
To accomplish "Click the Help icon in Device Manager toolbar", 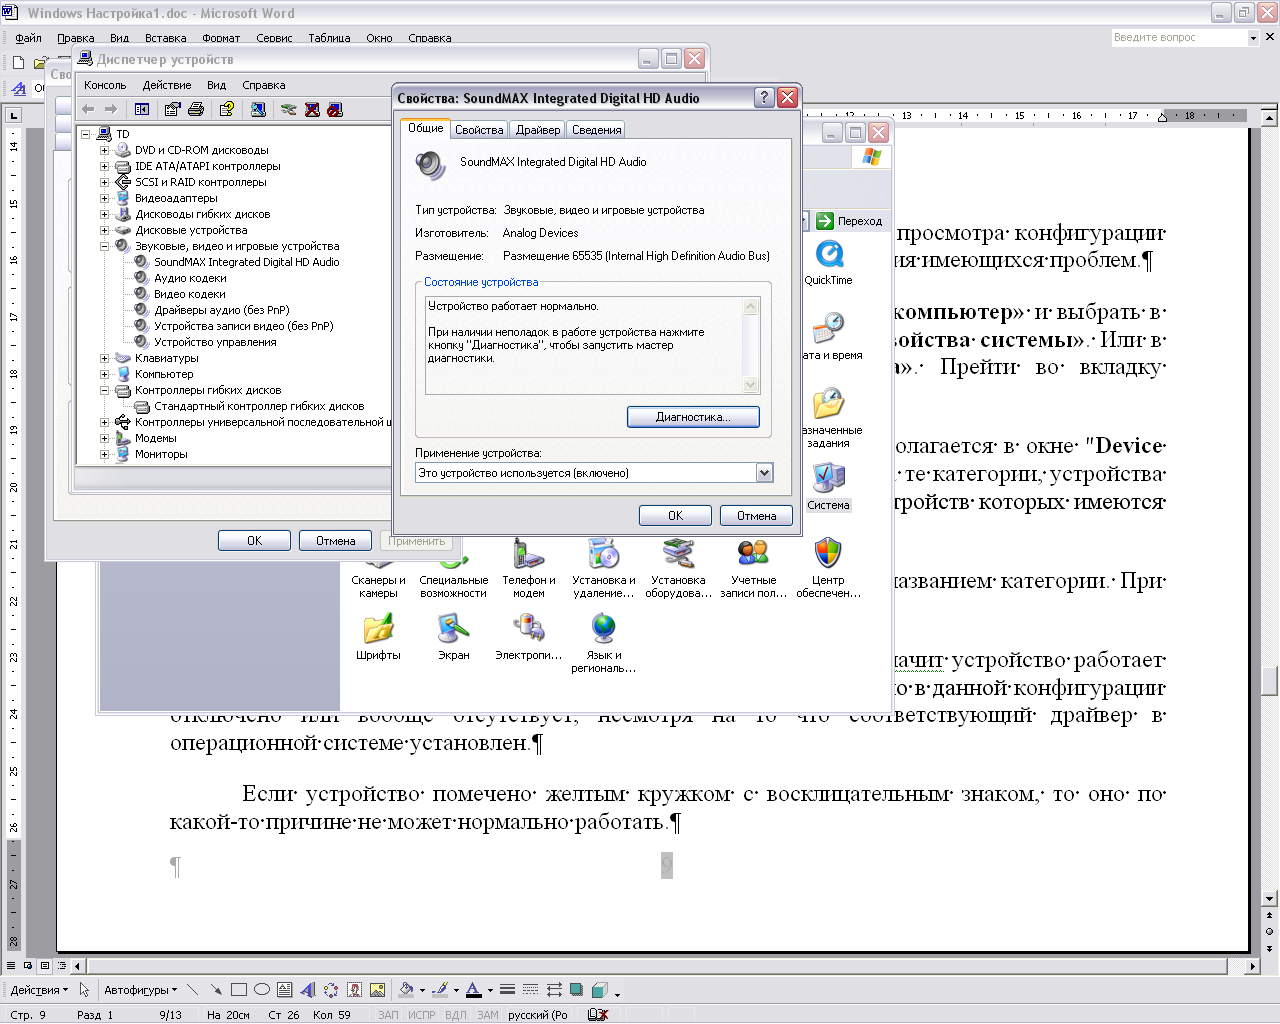I will pos(227,109).
